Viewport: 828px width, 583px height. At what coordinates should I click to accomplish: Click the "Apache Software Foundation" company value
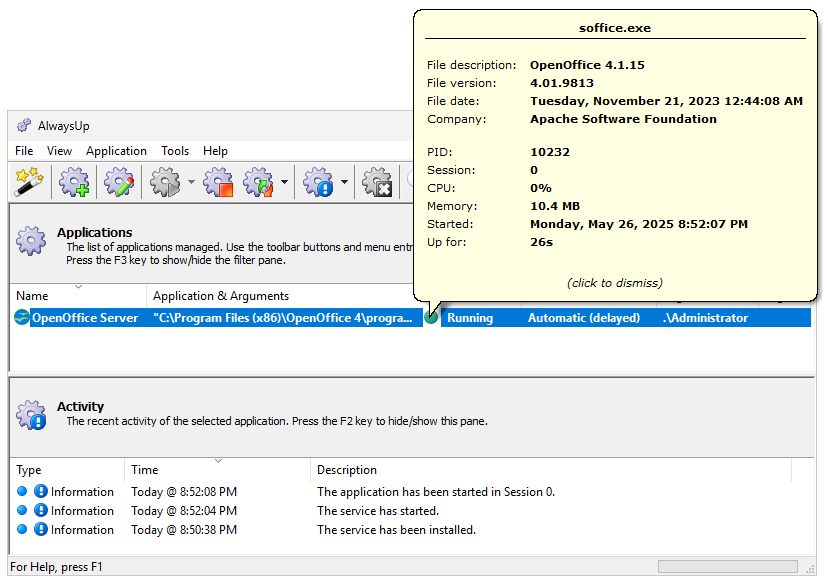pos(623,119)
